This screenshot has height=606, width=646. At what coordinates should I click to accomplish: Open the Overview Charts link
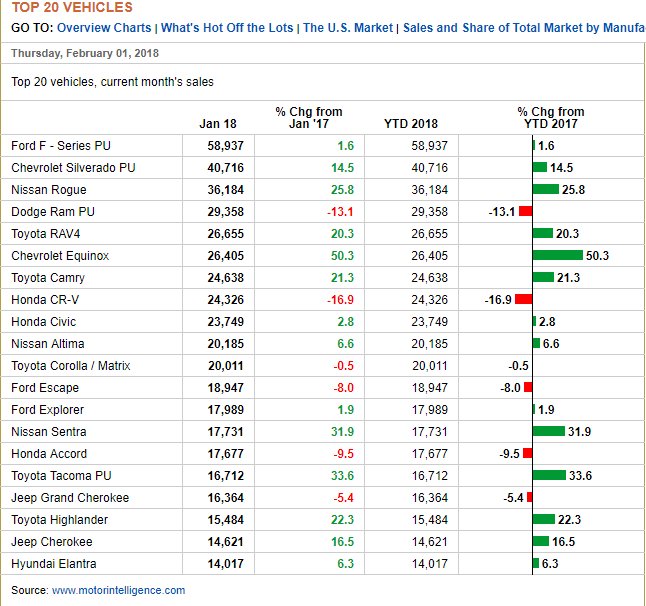click(104, 28)
